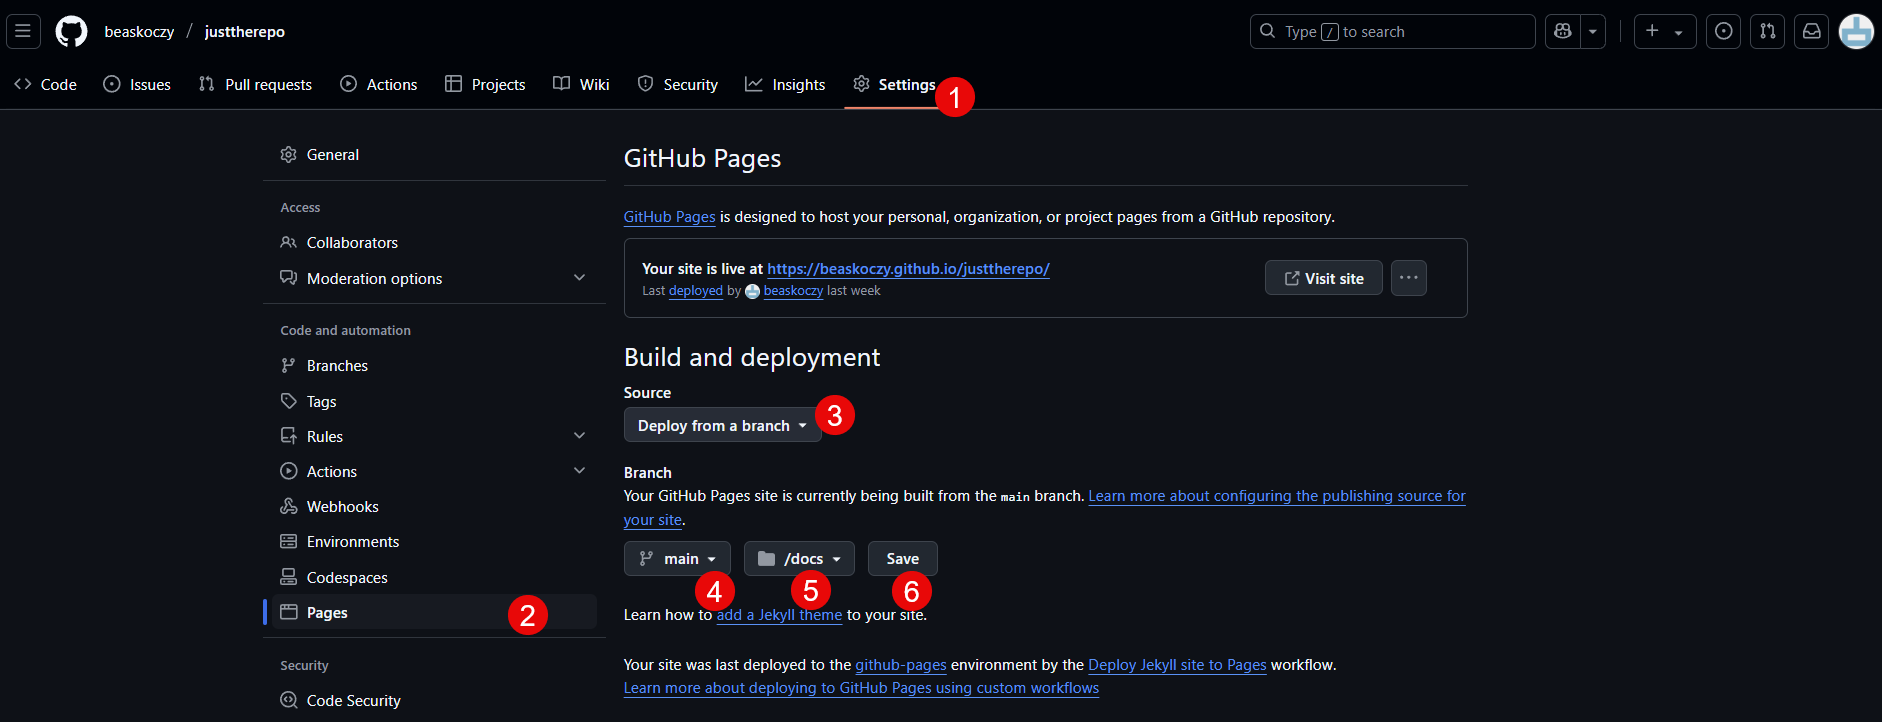The width and height of the screenshot is (1882, 722).
Task: Click the beaskoczy link in Last deployed line
Action: pyautogui.click(x=793, y=291)
